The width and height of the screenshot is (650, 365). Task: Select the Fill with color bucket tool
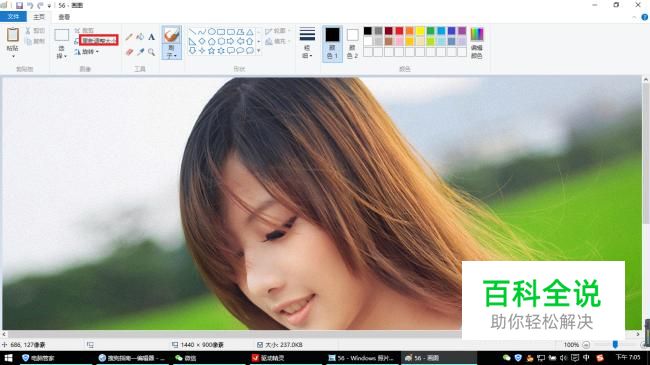coord(141,37)
